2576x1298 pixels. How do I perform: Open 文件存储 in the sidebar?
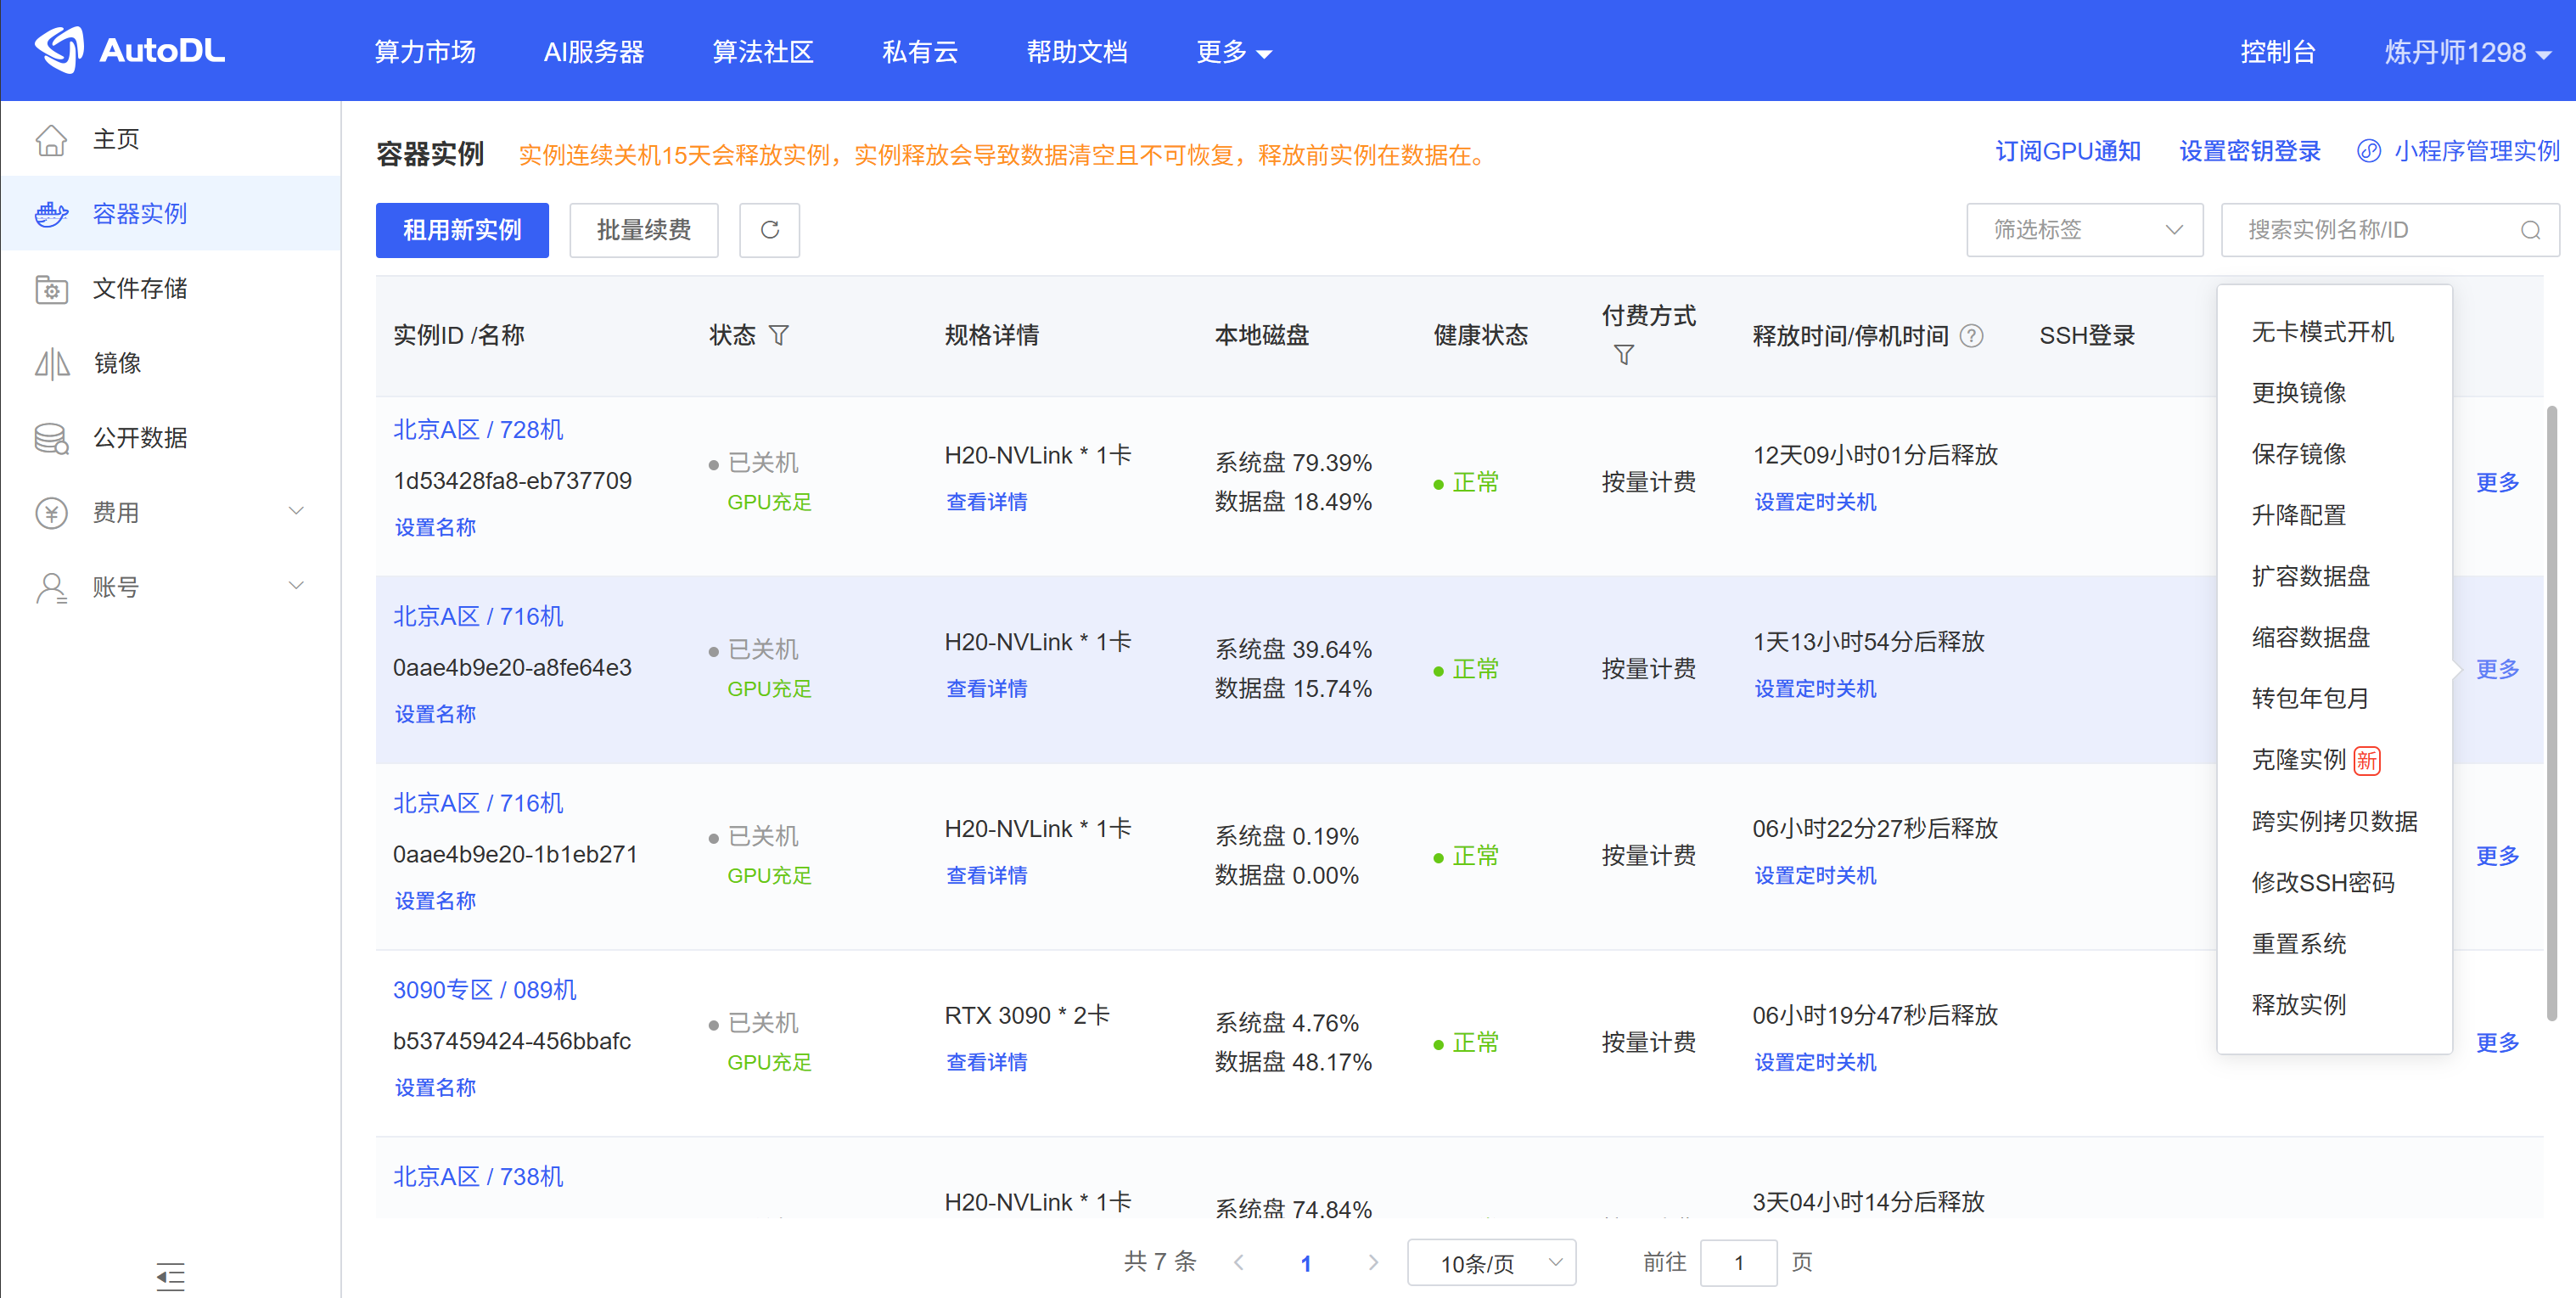pyautogui.click(x=139, y=289)
